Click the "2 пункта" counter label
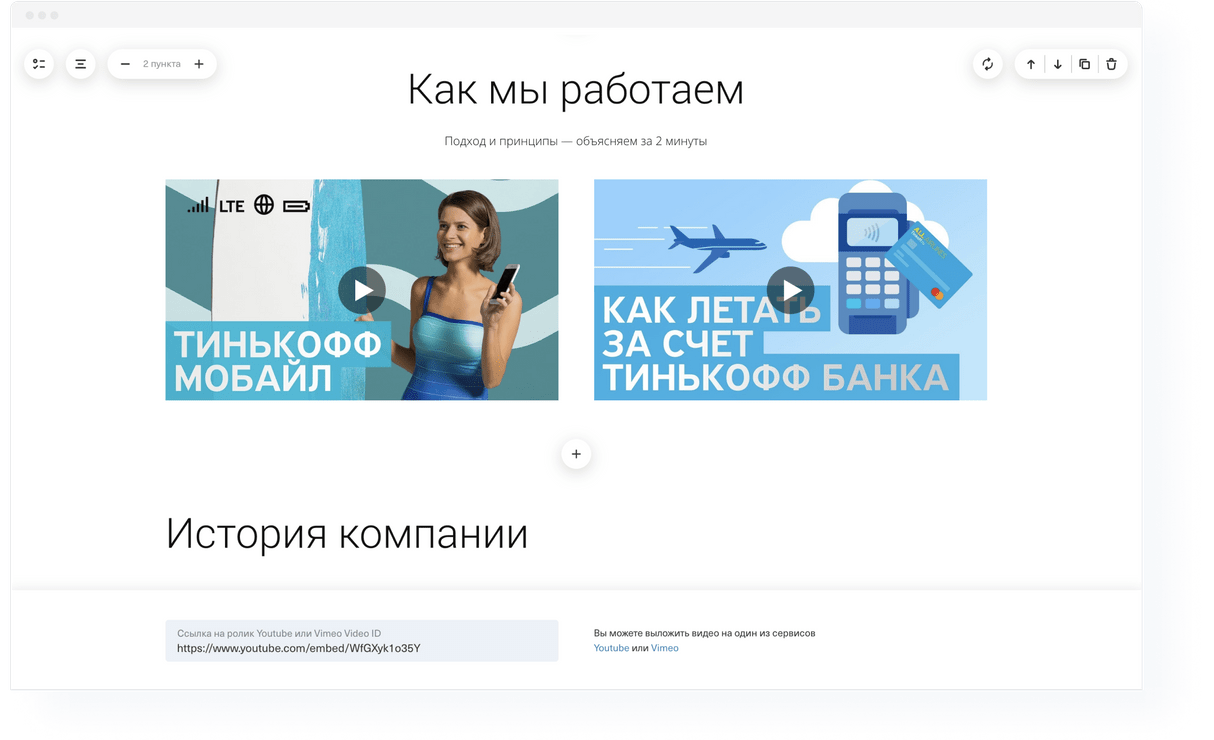 (x=162, y=64)
